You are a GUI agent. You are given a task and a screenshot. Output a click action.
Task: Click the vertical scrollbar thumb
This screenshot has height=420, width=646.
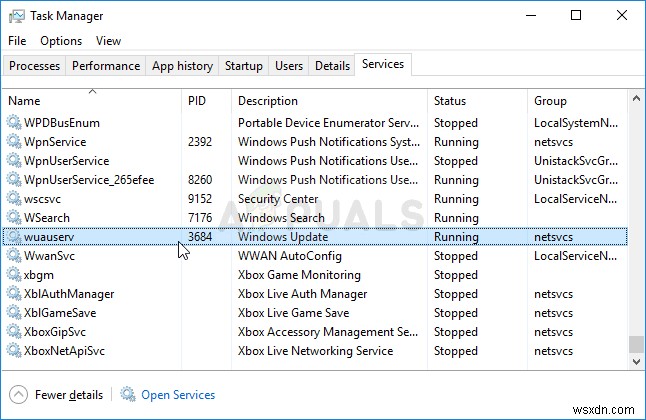coord(636,343)
